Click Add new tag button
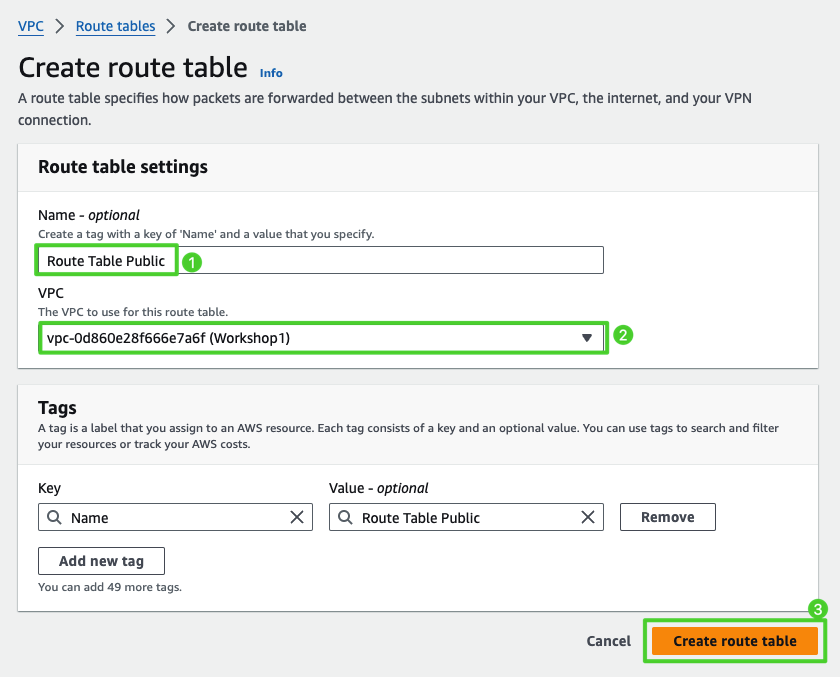This screenshot has width=840, height=677. click(101, 561)
